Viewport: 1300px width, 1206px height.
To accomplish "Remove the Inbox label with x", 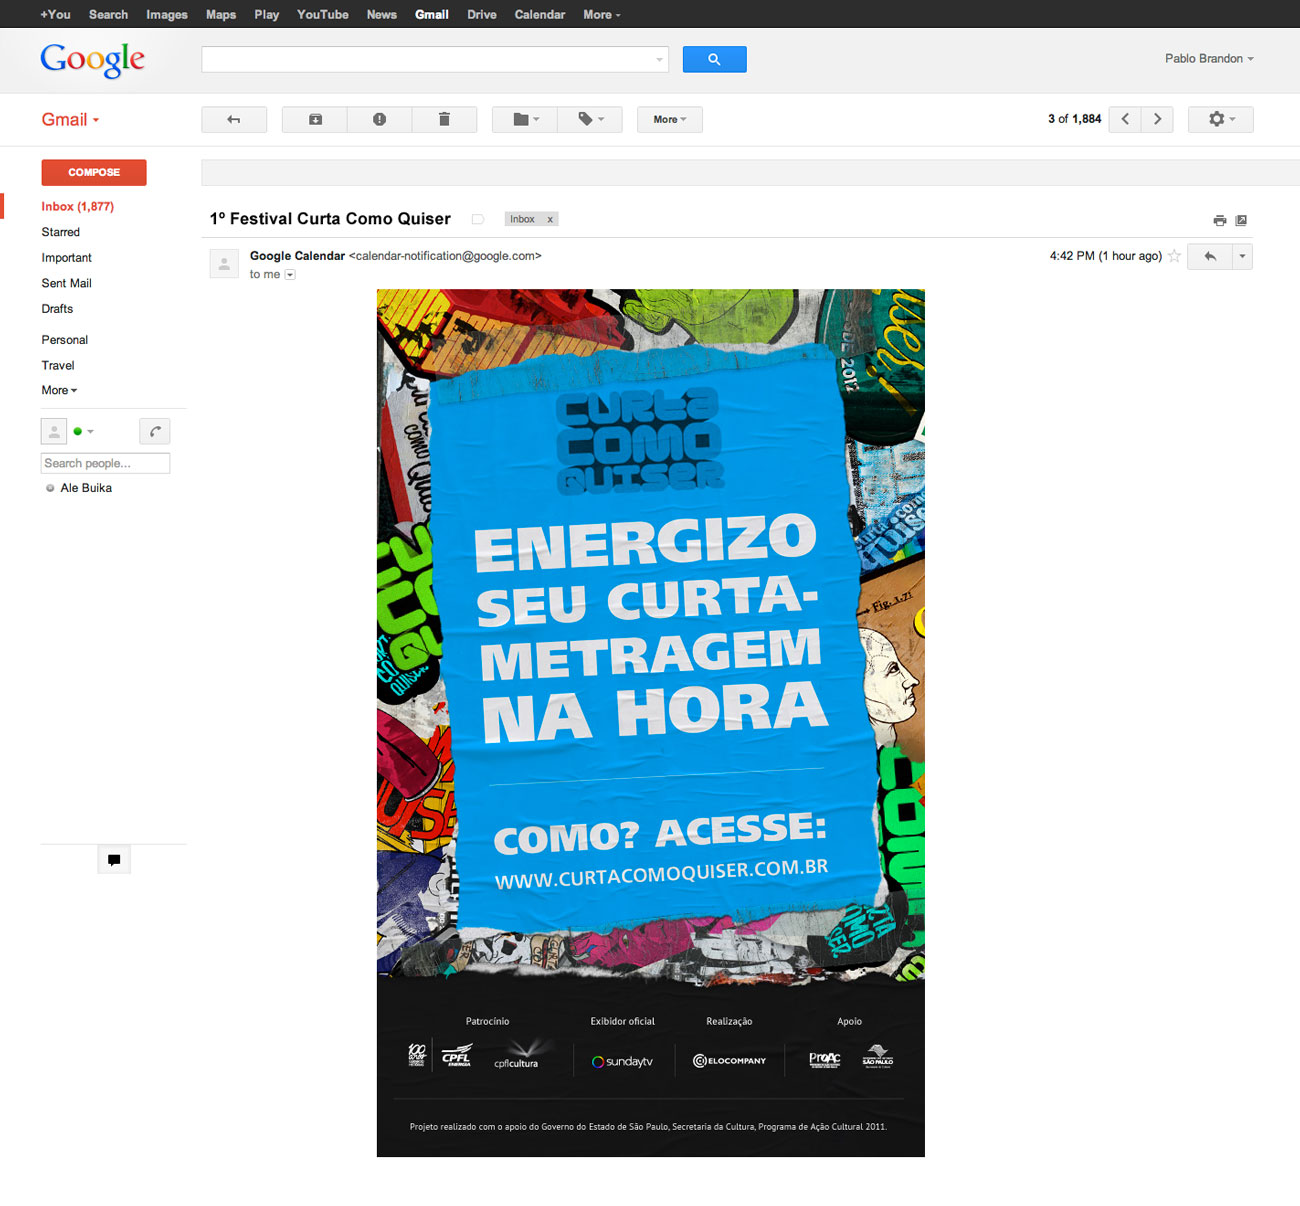I will click(x=550, y=220).
